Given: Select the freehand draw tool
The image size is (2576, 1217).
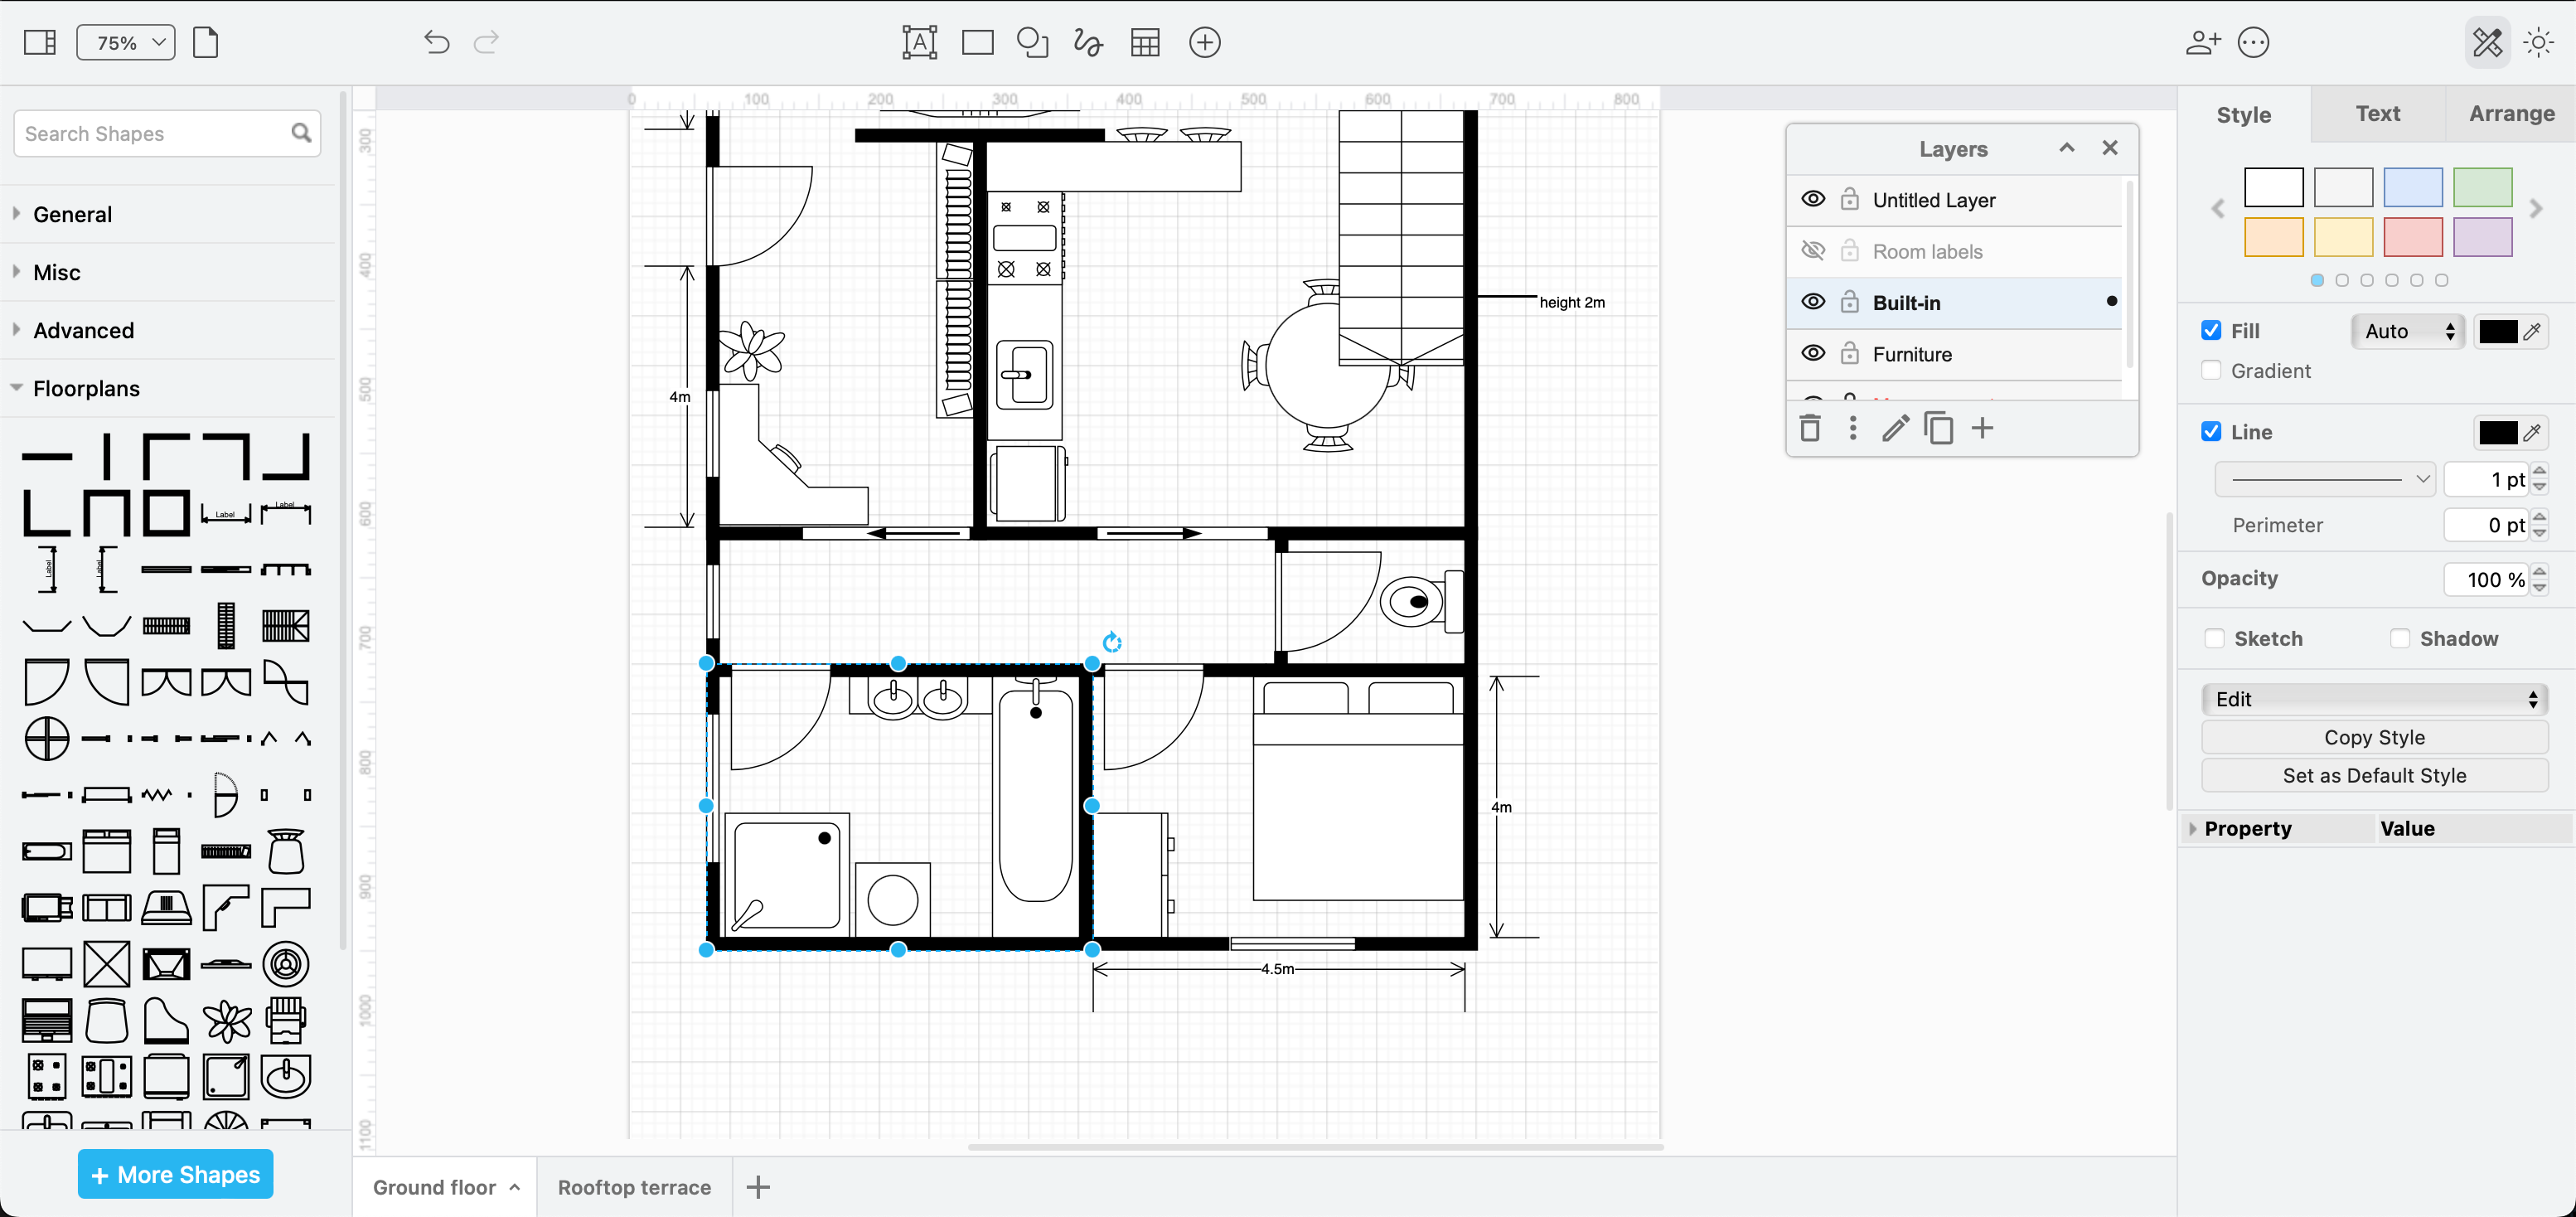Looking at the screenshot, I should (1087, 41).
